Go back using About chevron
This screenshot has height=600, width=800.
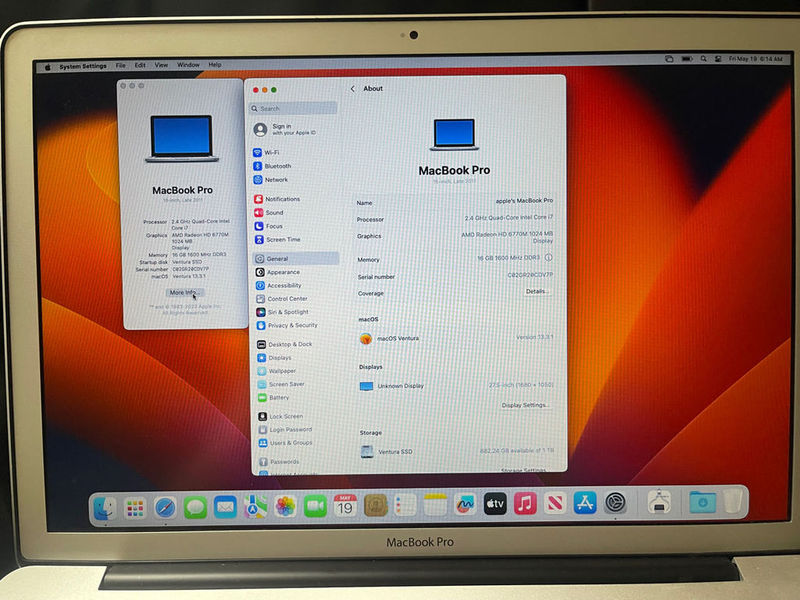(x=353, y=89)
